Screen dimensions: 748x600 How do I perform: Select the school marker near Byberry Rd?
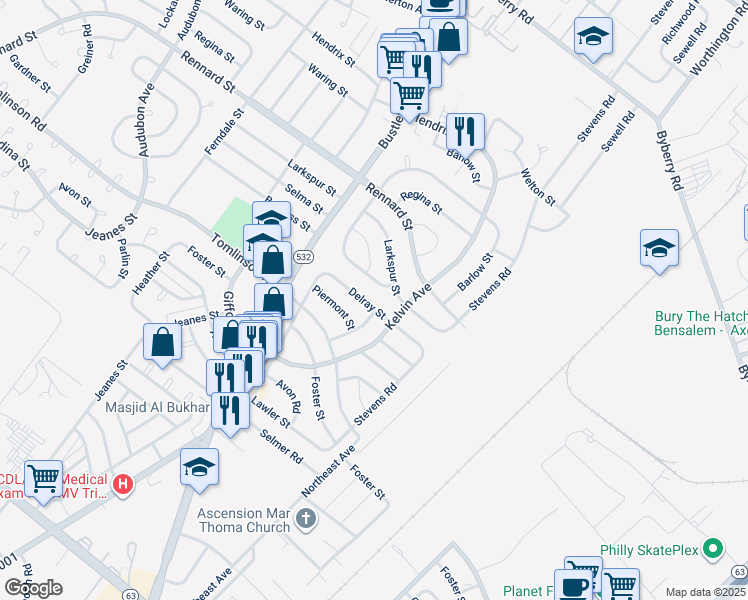click(593, 36)
